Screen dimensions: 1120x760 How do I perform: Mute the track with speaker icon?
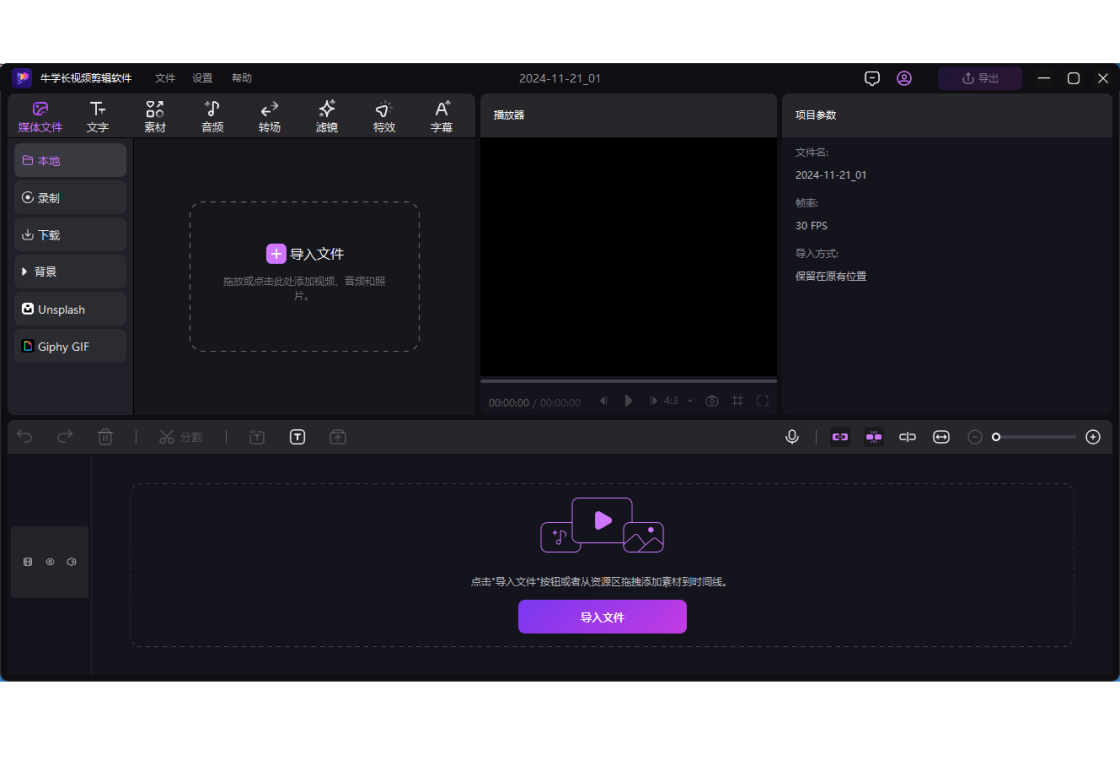71,562
